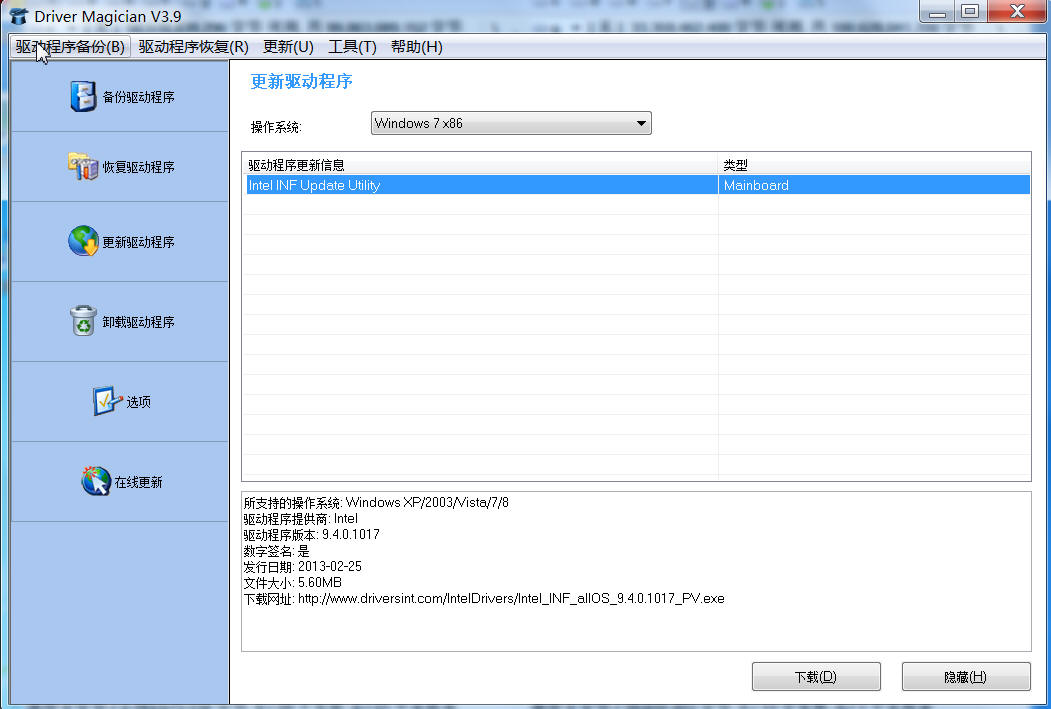
Task: Click the file size 5.60MB line
Action: point(292,582)
